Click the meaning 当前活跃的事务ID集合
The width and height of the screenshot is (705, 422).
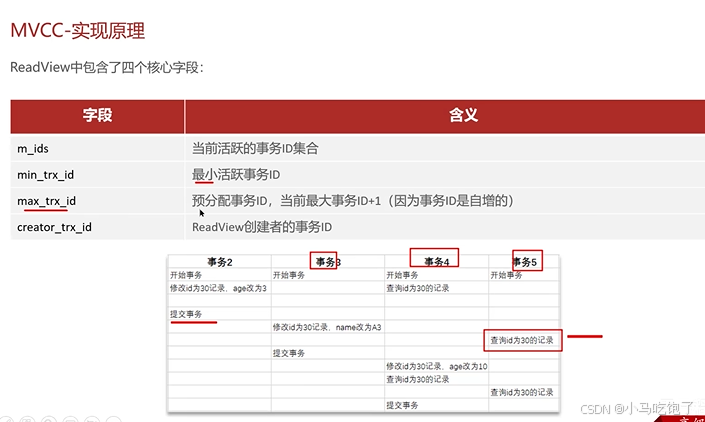[x=255, y=149]
